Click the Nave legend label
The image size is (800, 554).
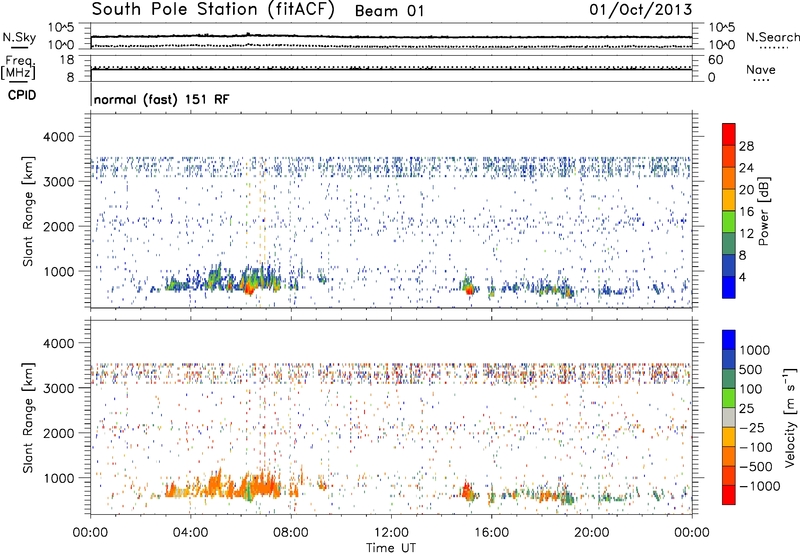click(x=761, y=69)
